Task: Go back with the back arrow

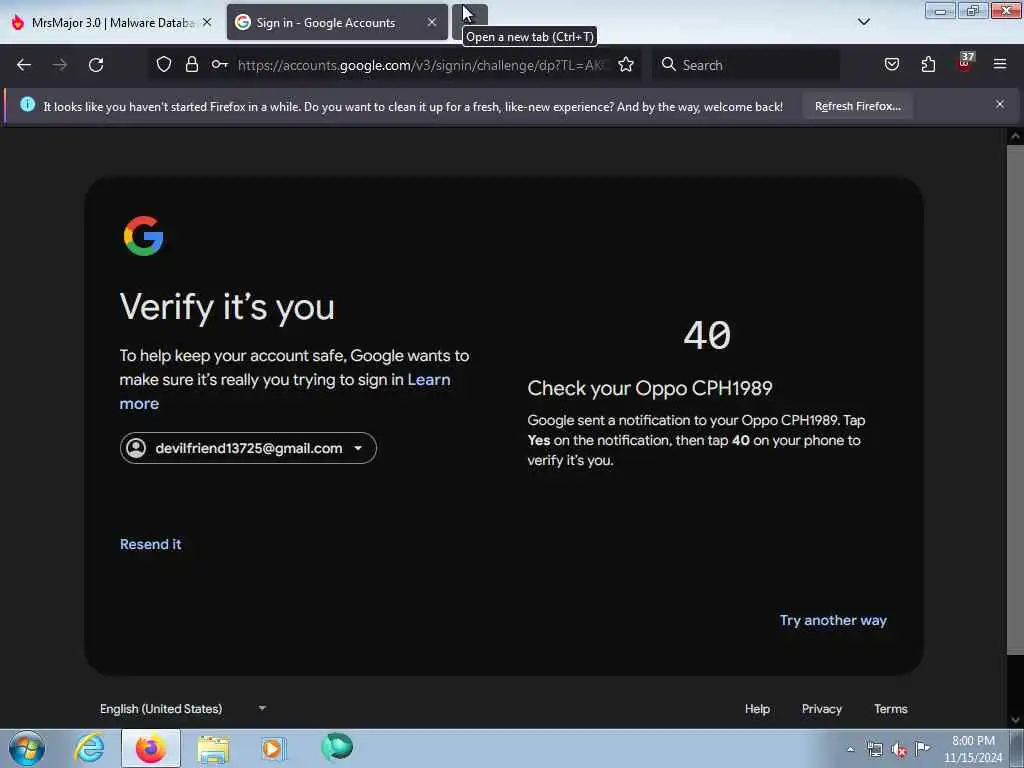Action: [24, 65]
